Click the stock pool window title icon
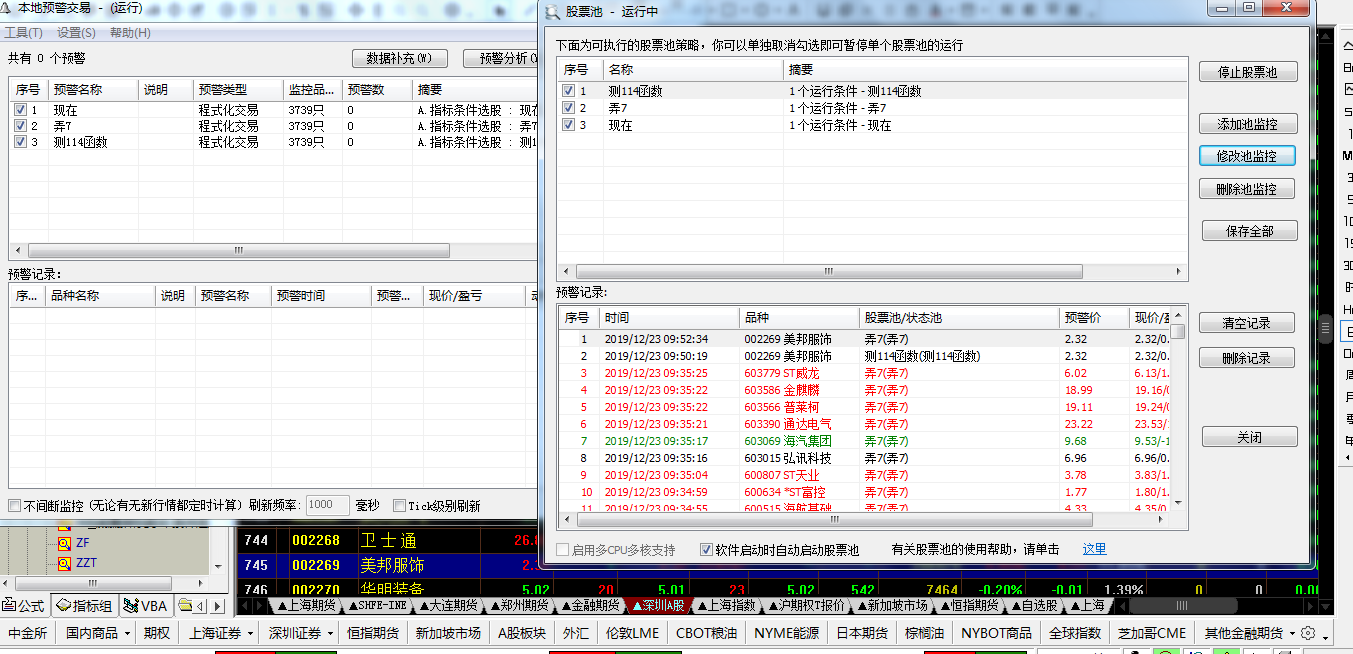1353x654 pixels. (553, 12)
